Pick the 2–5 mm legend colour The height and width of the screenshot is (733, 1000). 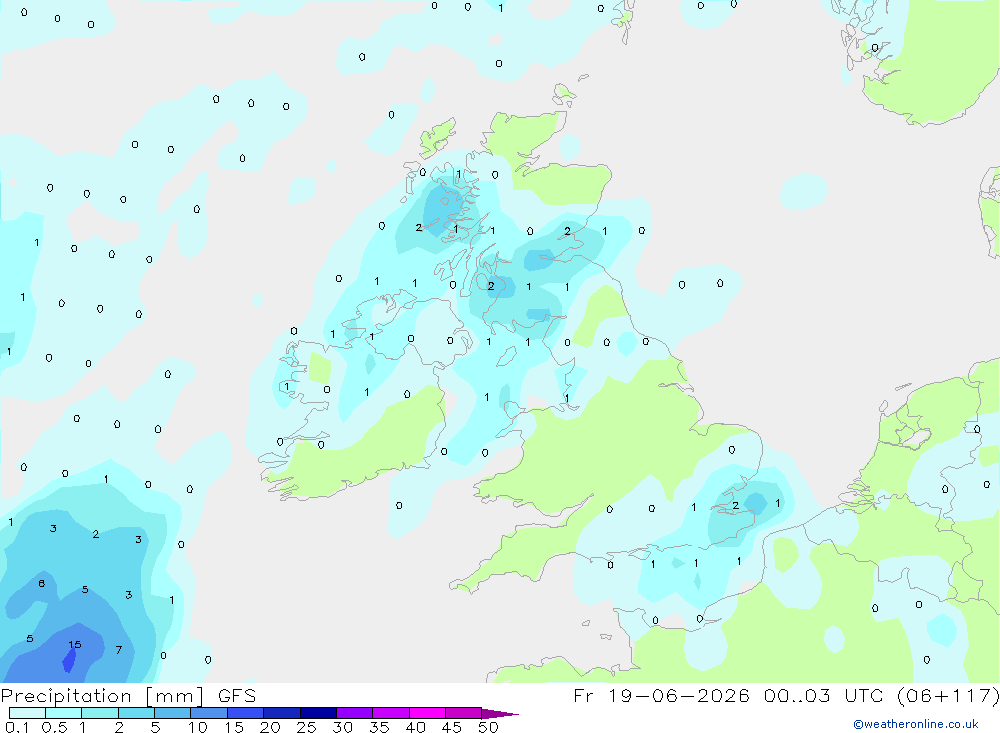(136, 713)
